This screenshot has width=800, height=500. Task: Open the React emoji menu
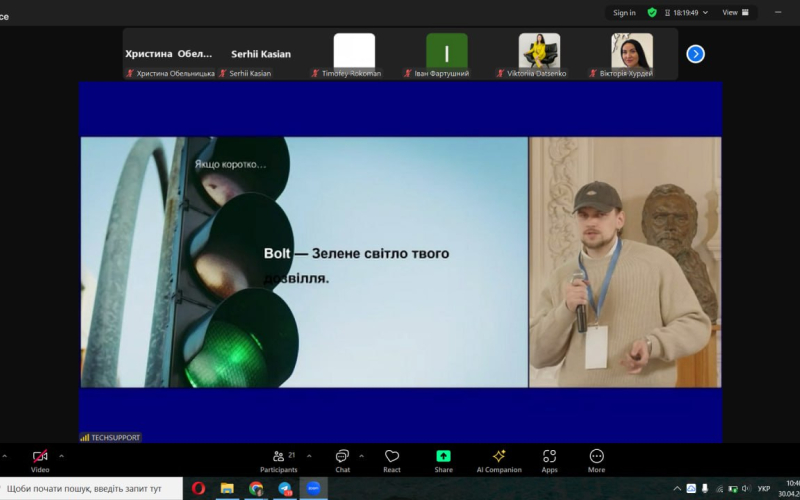(x=392, y=461)
